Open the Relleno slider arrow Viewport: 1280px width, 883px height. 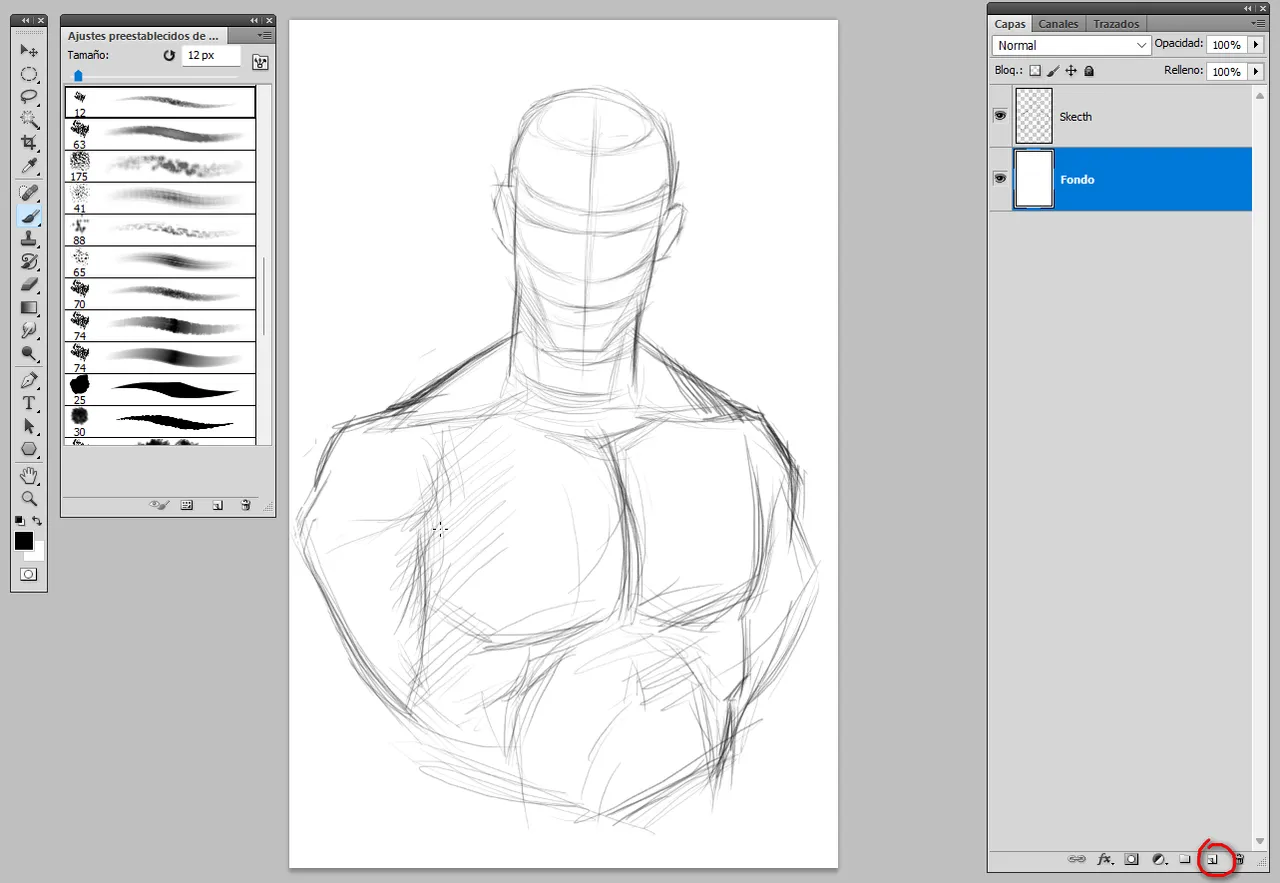tap(1256, 72)
